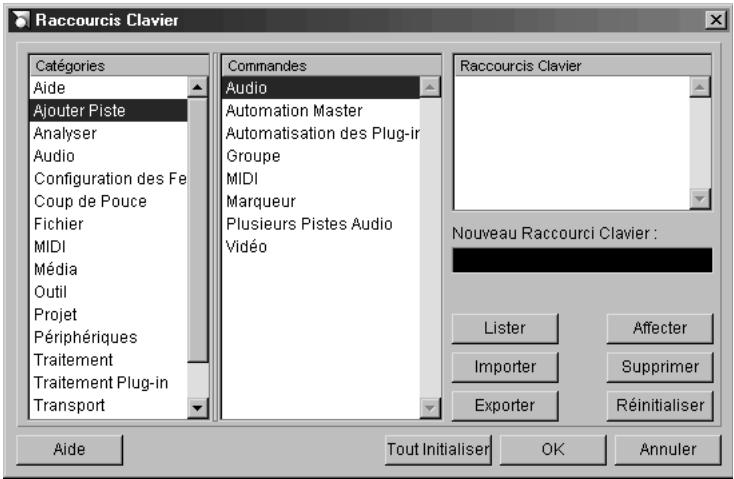Click the Commandes column header
Image resolution: width=734 pixels, height=479 pixels.
331,66
